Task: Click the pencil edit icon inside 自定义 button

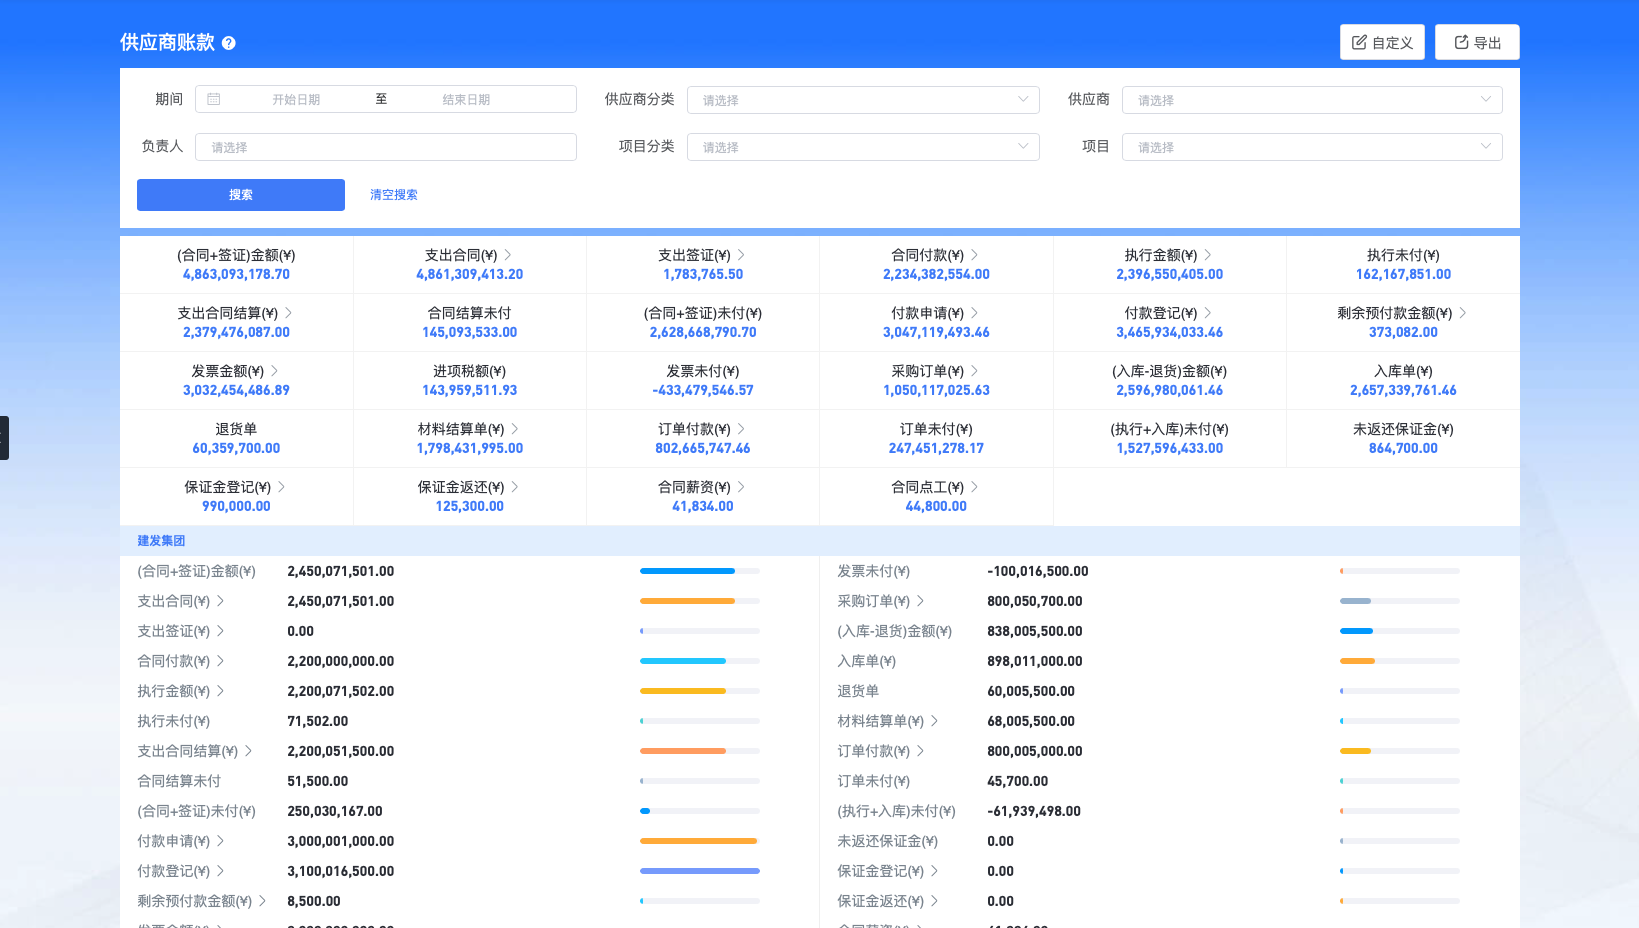Action: point(1360,41)
